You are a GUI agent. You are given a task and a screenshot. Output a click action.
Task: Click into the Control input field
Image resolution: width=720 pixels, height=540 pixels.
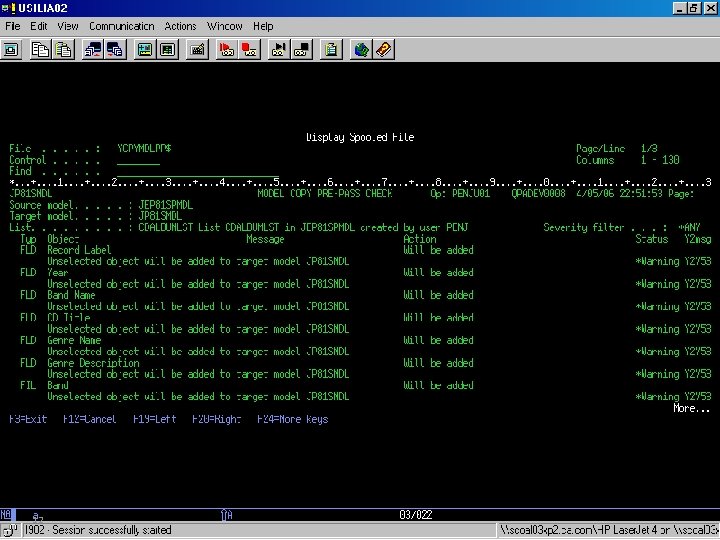pos(139,160)
